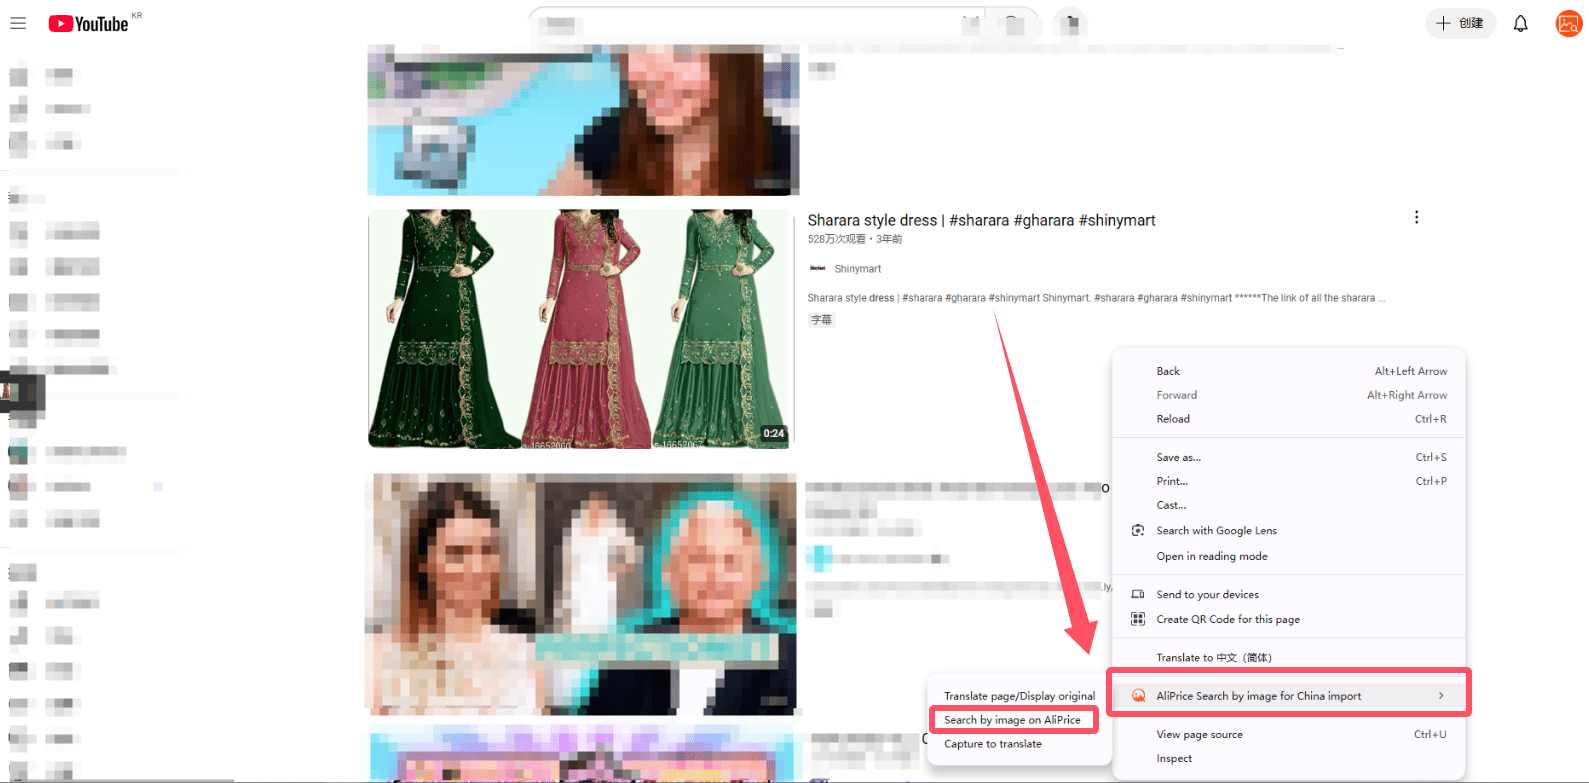Expand AliPrice submenu arrow
The image size is (1589, 783).
1441,695
